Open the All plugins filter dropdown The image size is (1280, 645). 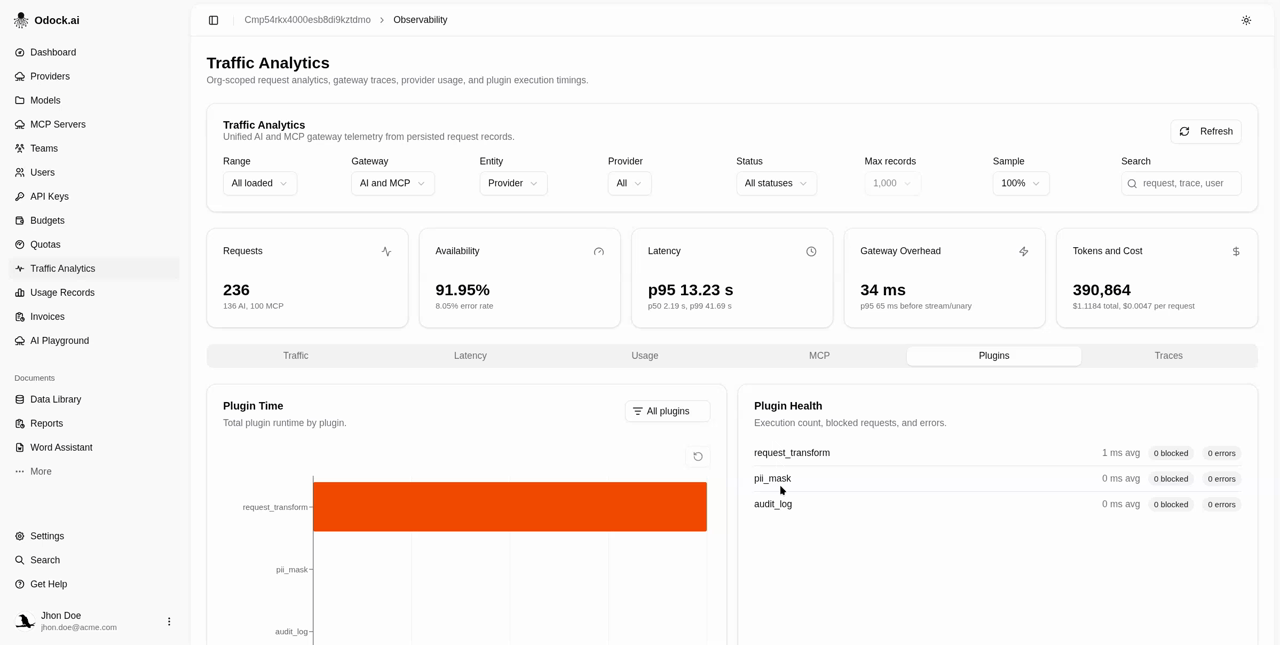[668, 411]
